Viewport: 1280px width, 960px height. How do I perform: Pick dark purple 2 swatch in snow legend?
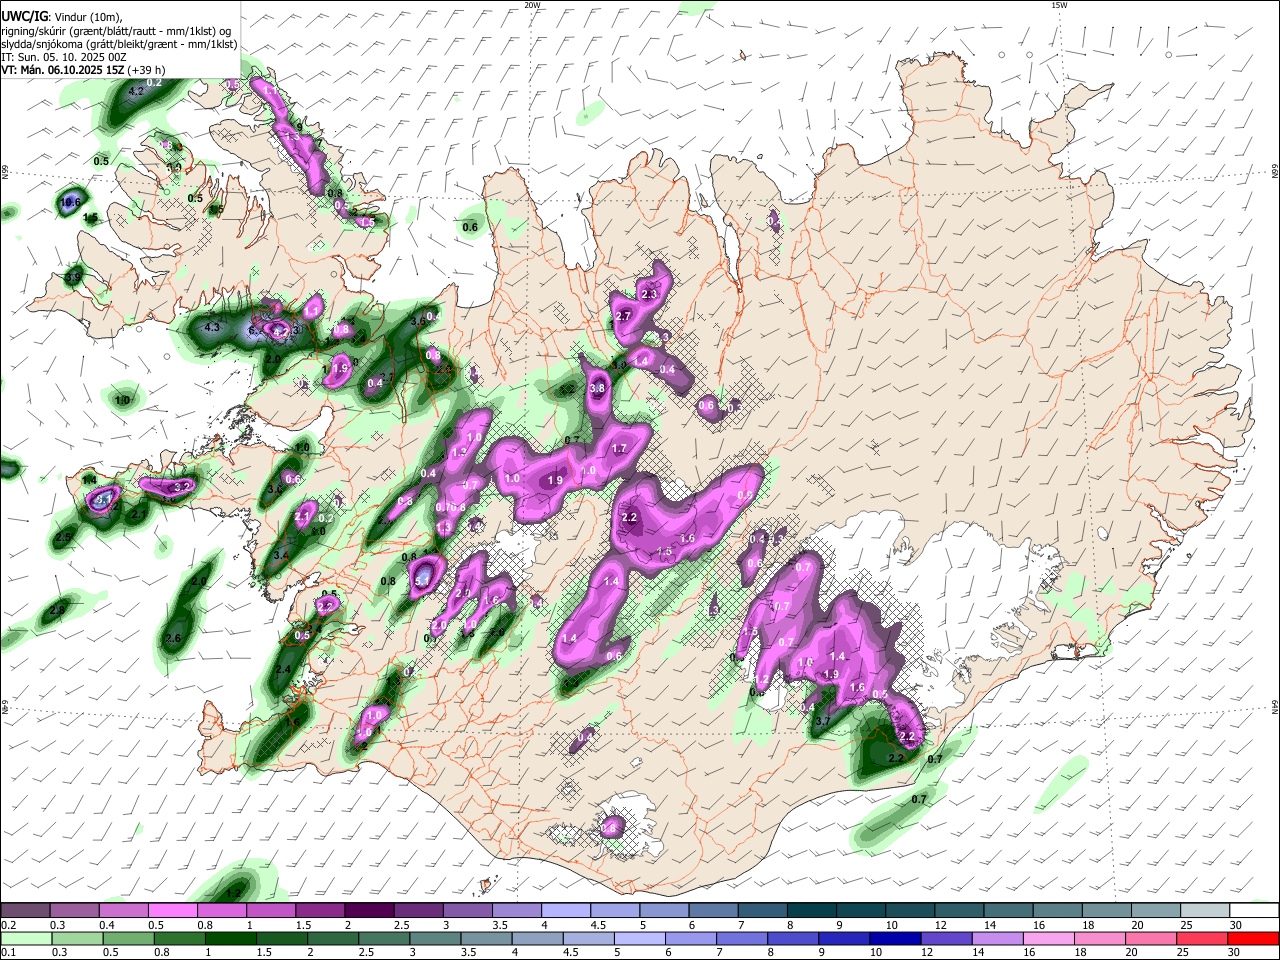(x=368, y=910)
